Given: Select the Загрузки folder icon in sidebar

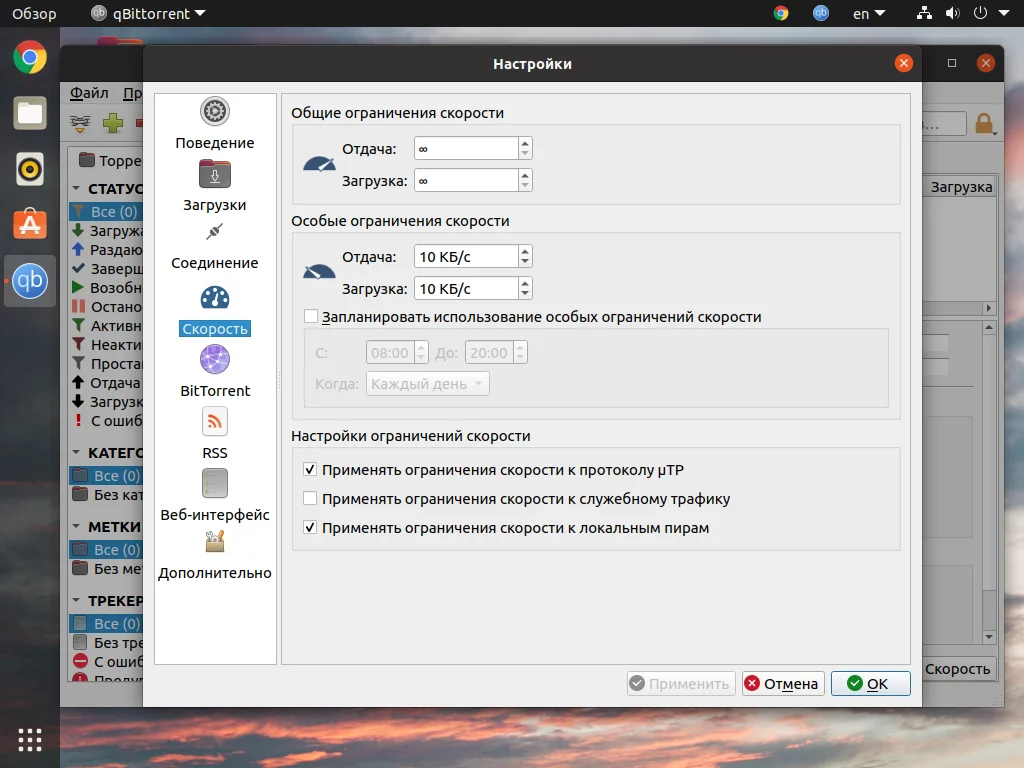Looking at the screenshot, I should 214,174.
